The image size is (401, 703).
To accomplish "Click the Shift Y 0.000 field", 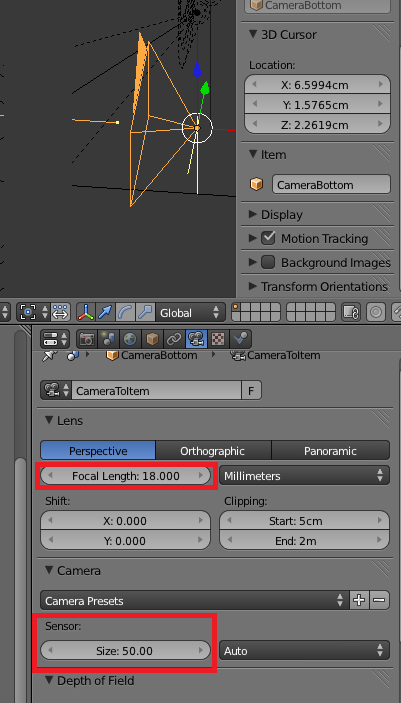I will click(x=126, y=541).
